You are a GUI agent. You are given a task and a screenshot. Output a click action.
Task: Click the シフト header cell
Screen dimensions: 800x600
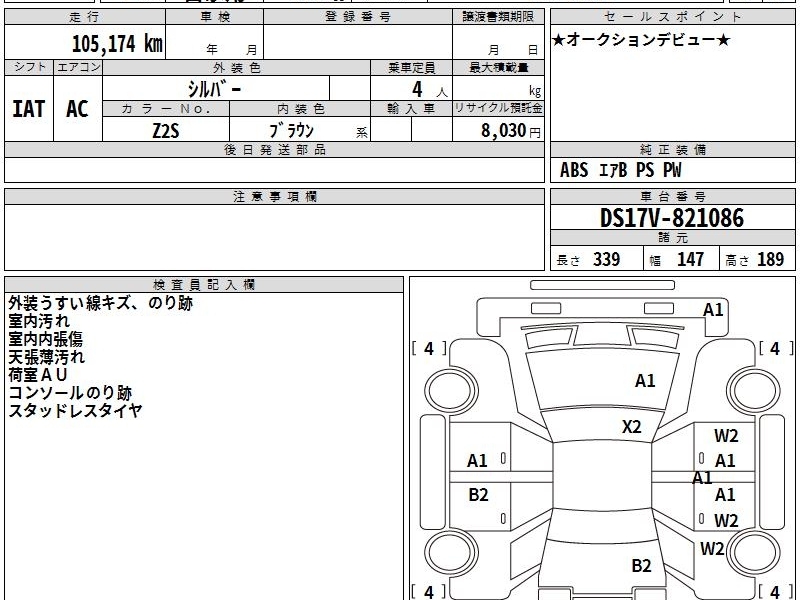click(29, 67)
